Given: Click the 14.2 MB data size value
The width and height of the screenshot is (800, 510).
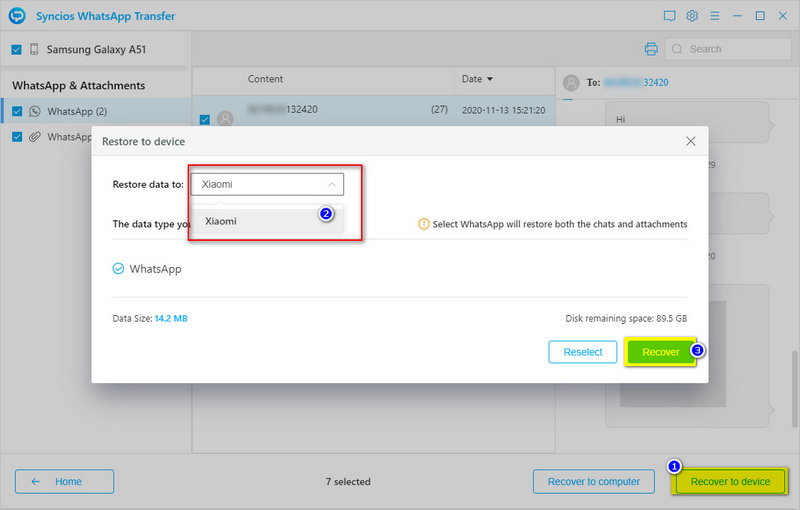Looking at the screenshot, I should (171, 318).
